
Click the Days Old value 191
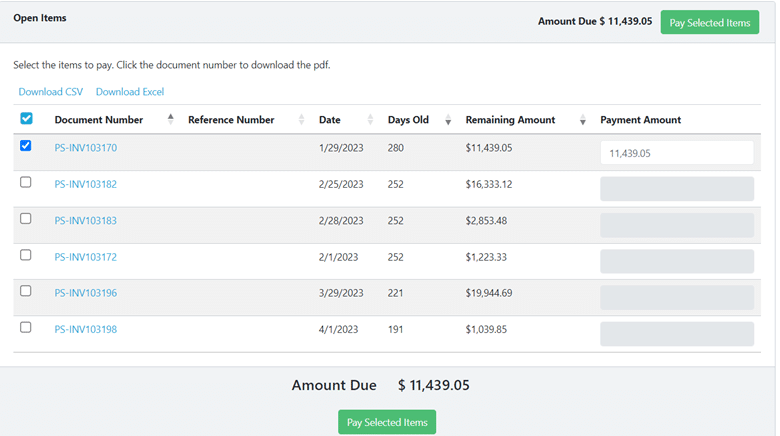395,329
